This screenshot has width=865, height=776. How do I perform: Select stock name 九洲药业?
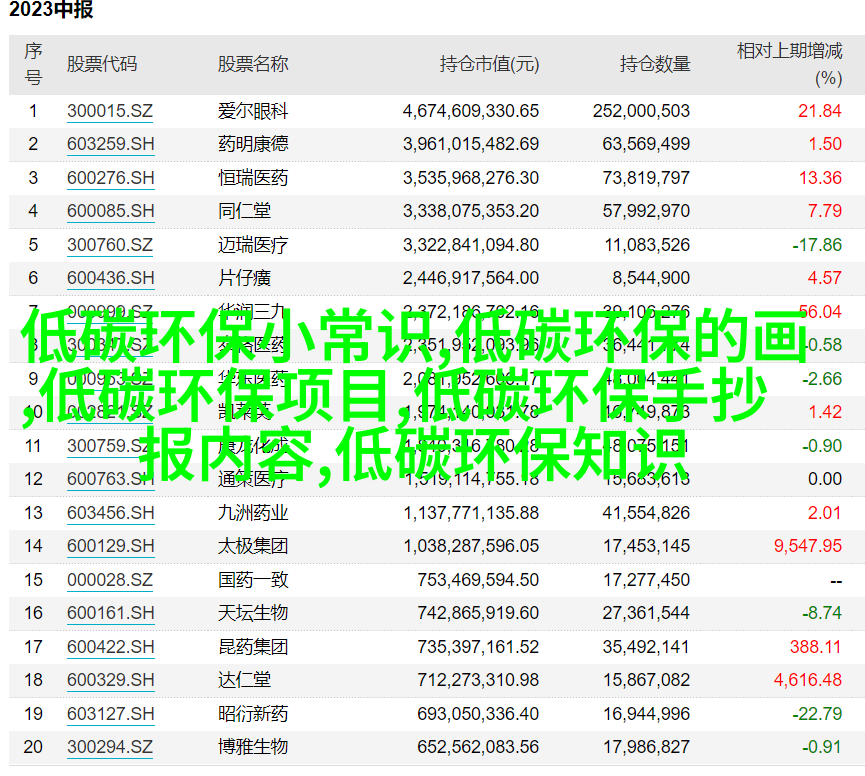click(253, 513)
